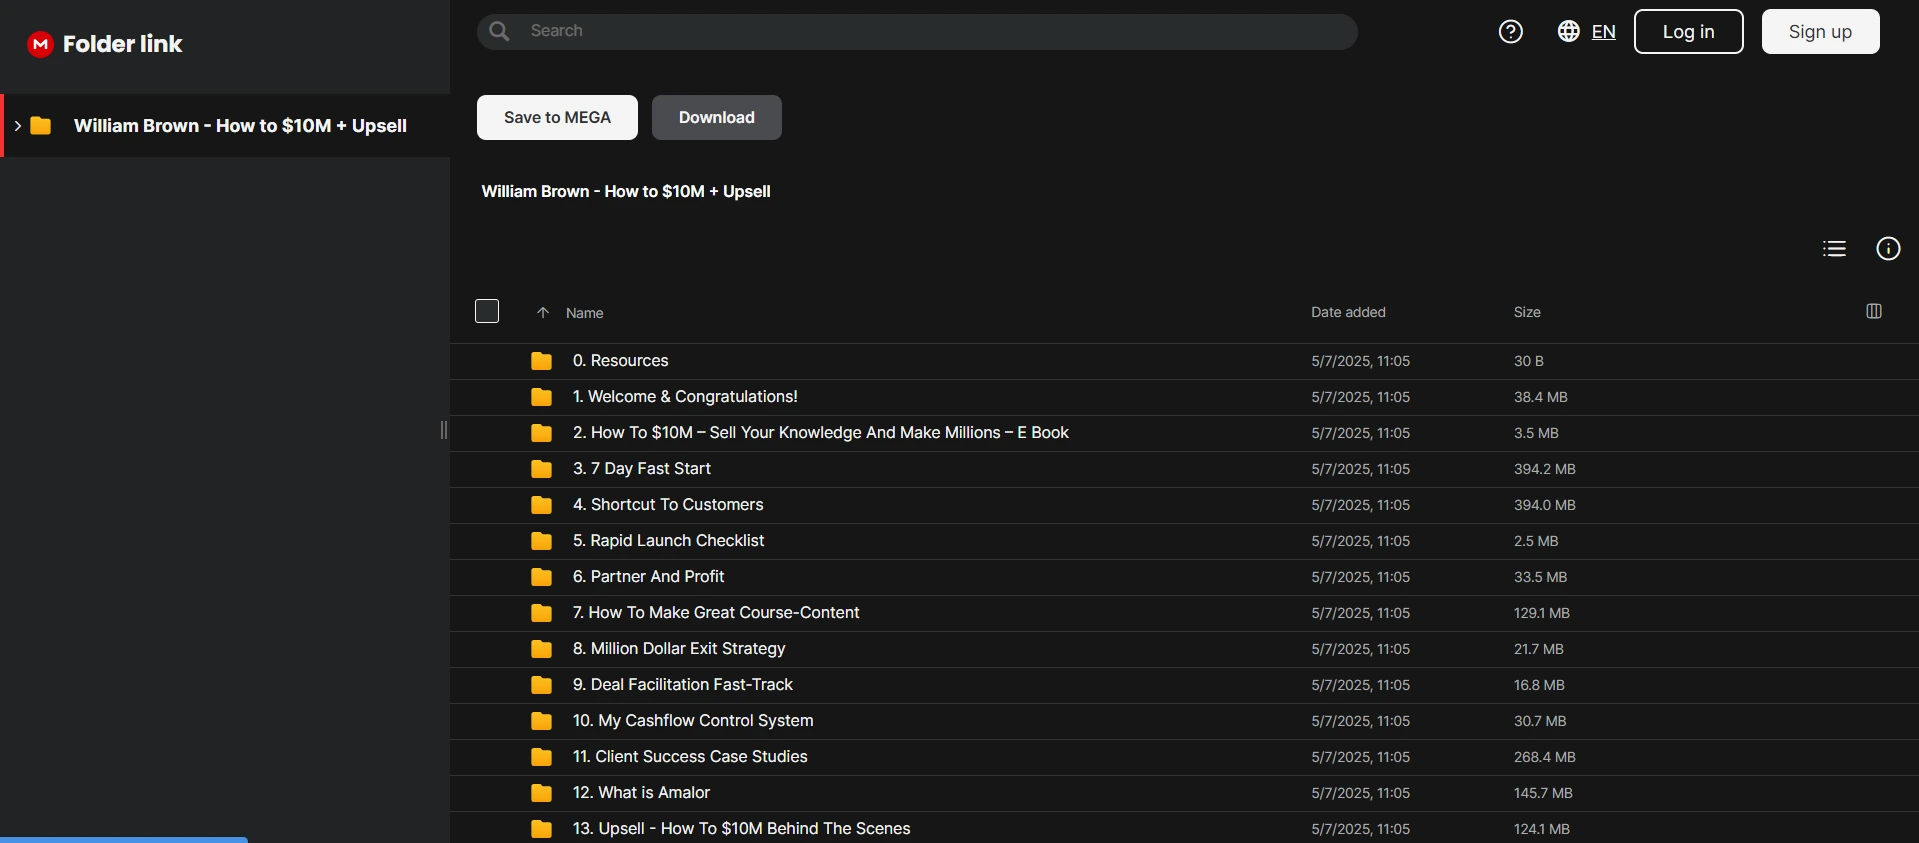Click the MEGA logo icon
Viewport: 1919px width, 843px height.
[40, 44]
